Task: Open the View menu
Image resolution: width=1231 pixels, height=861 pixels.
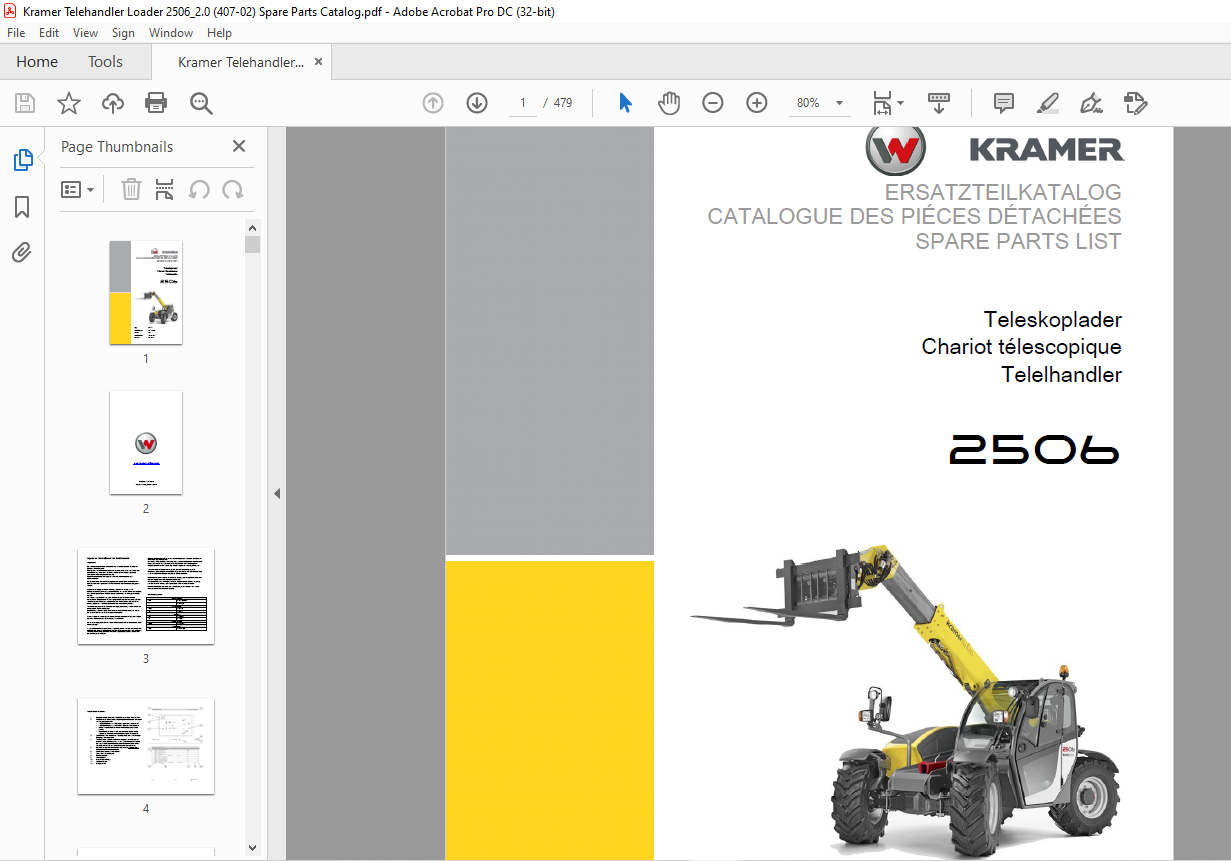Action: click(x=86, y=33)
